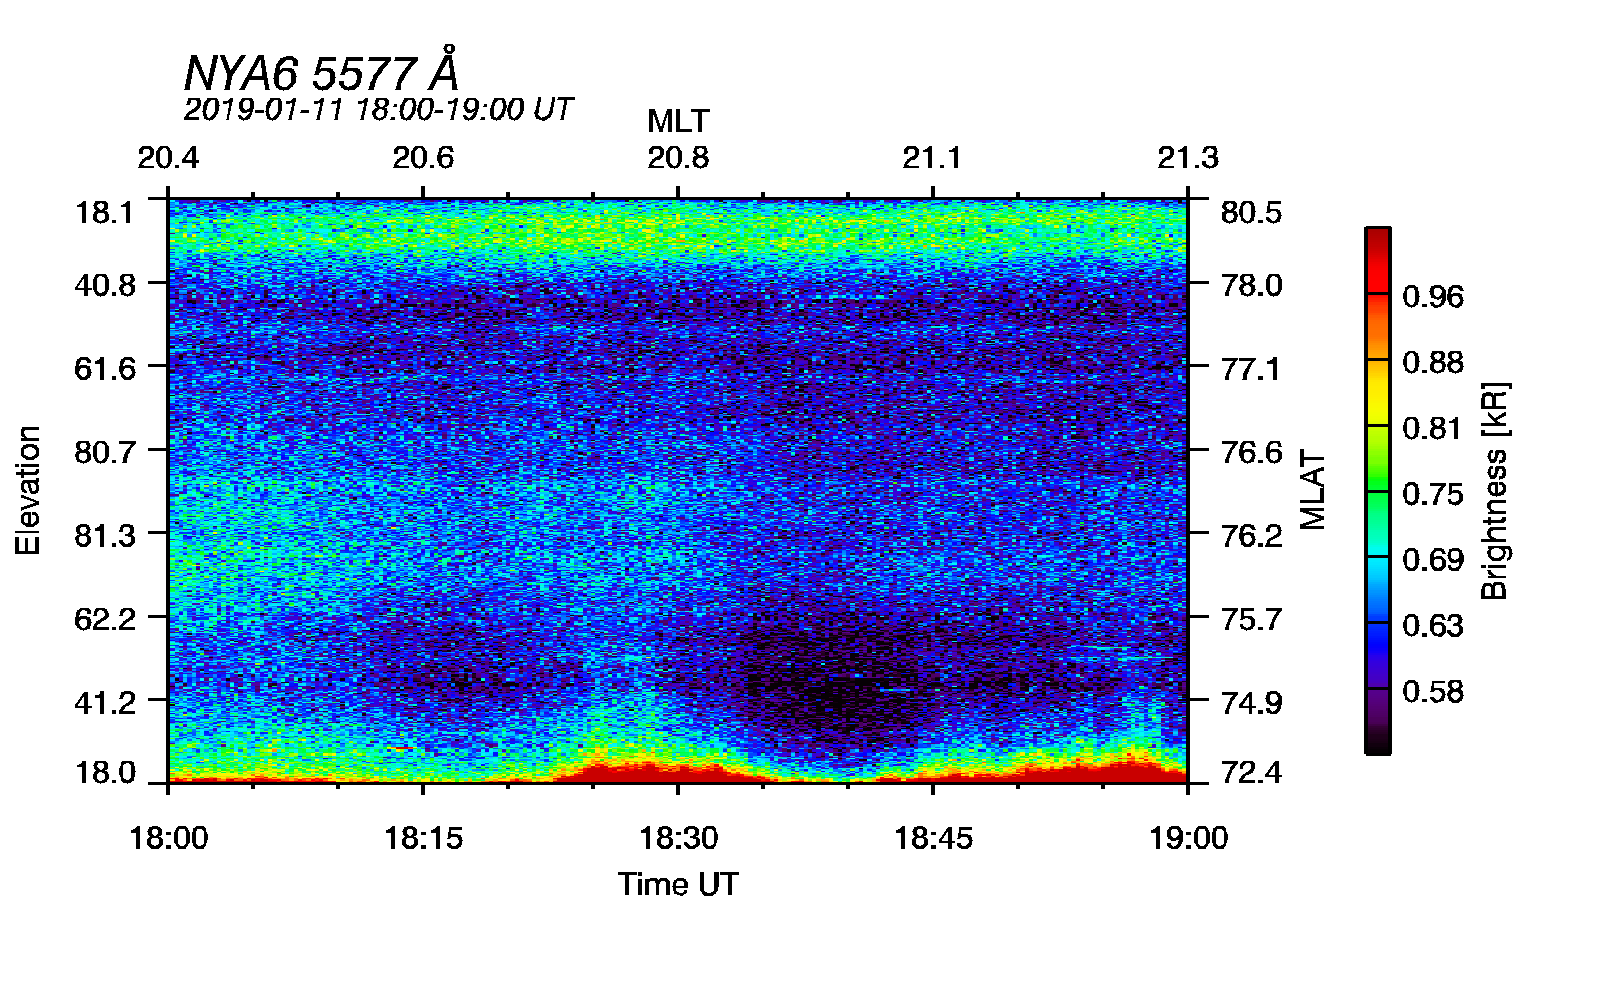The image size is (1600, 1000).
Task: Select the Time UT axis title
Action: click(678, 884)
